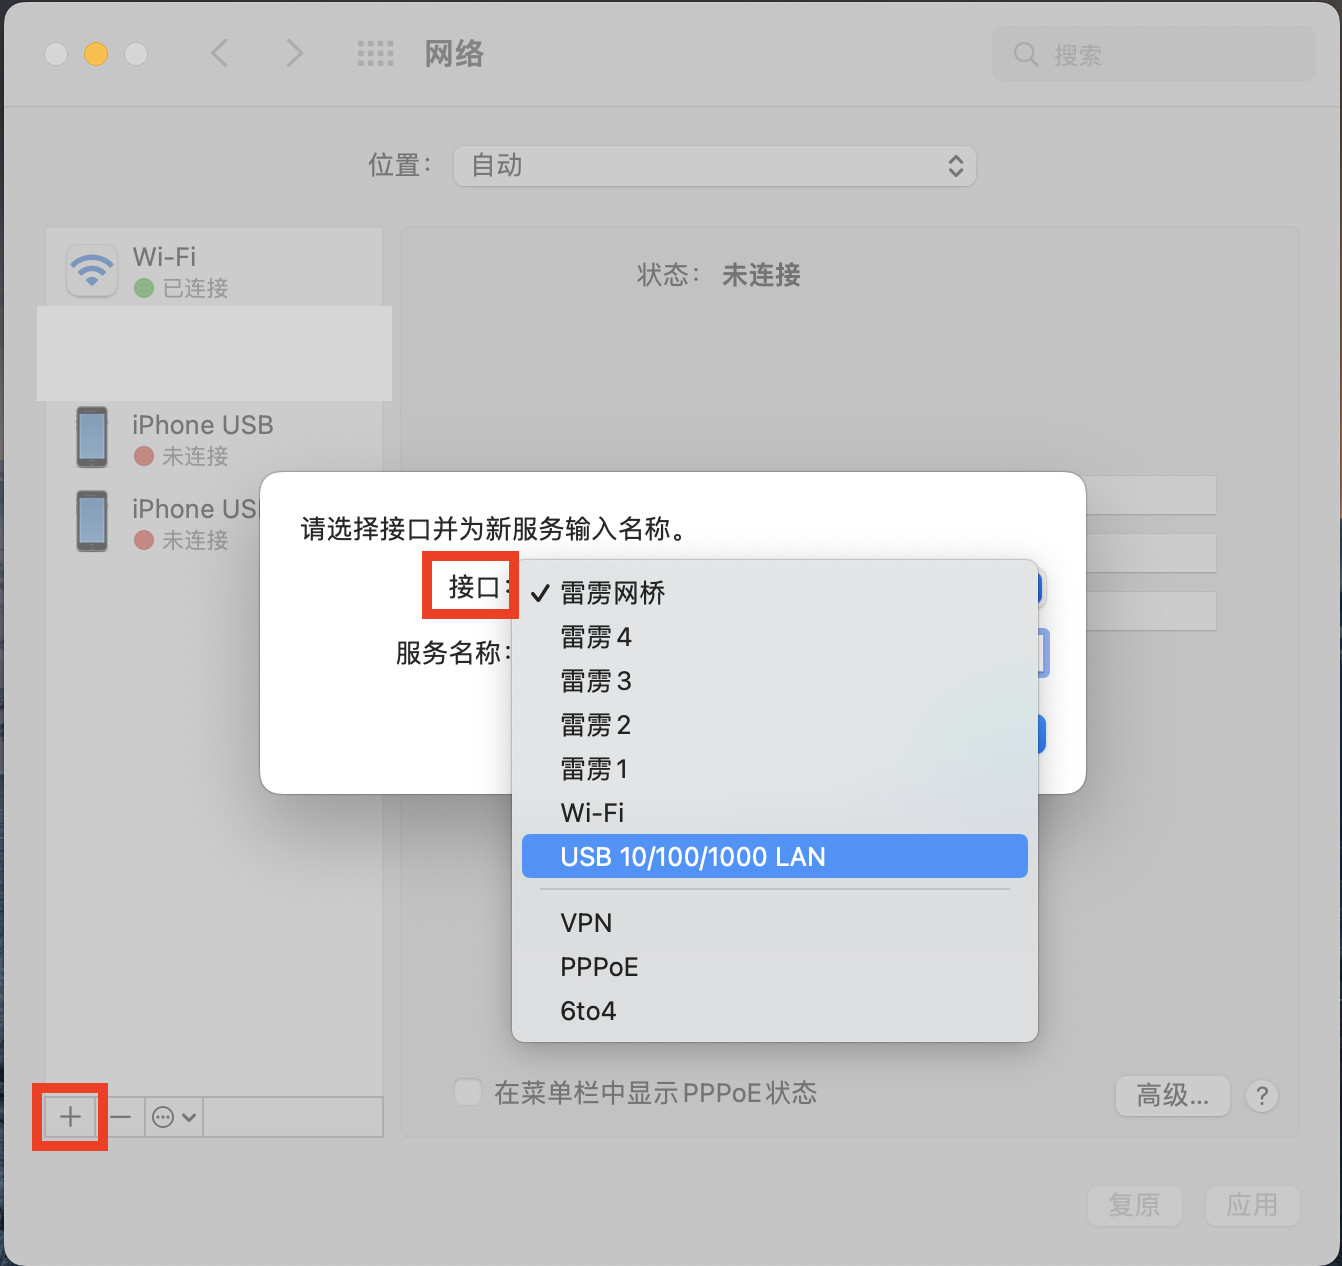Click the 高级... button
Viewport: 1342px width, 1266px height.
1172,1096
